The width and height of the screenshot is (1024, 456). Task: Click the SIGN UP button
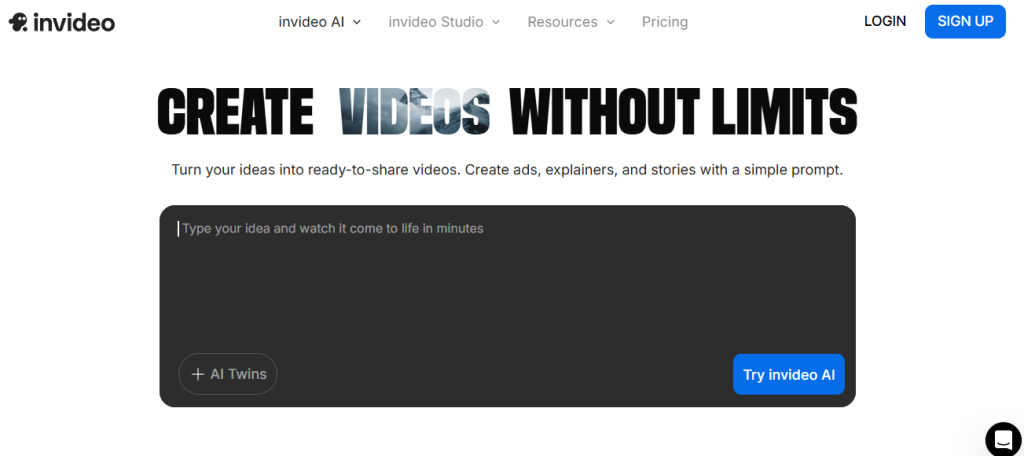(965, 21)
